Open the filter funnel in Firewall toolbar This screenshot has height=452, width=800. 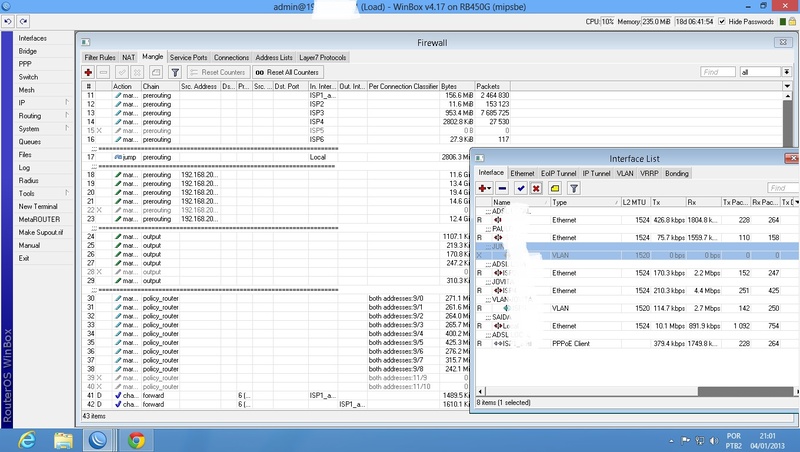(x=175, y=72)
